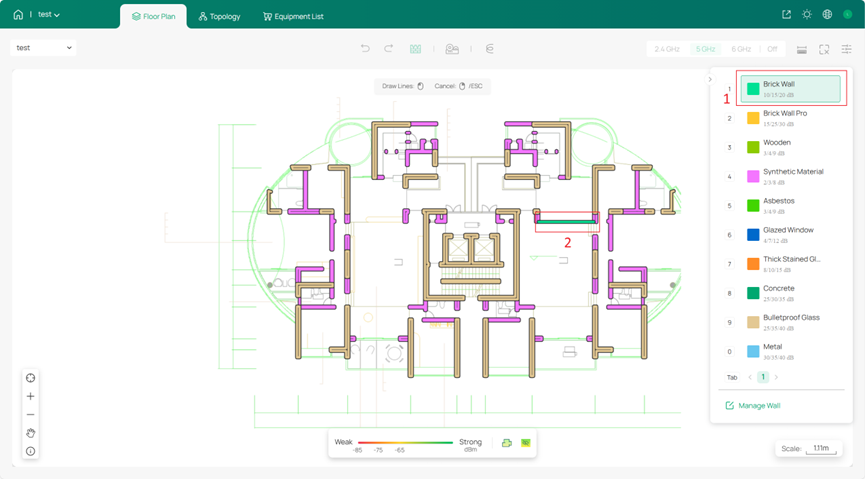Select the cable routing tool icon
This screenshot has height=479, width=865.
tap(489, 49)
